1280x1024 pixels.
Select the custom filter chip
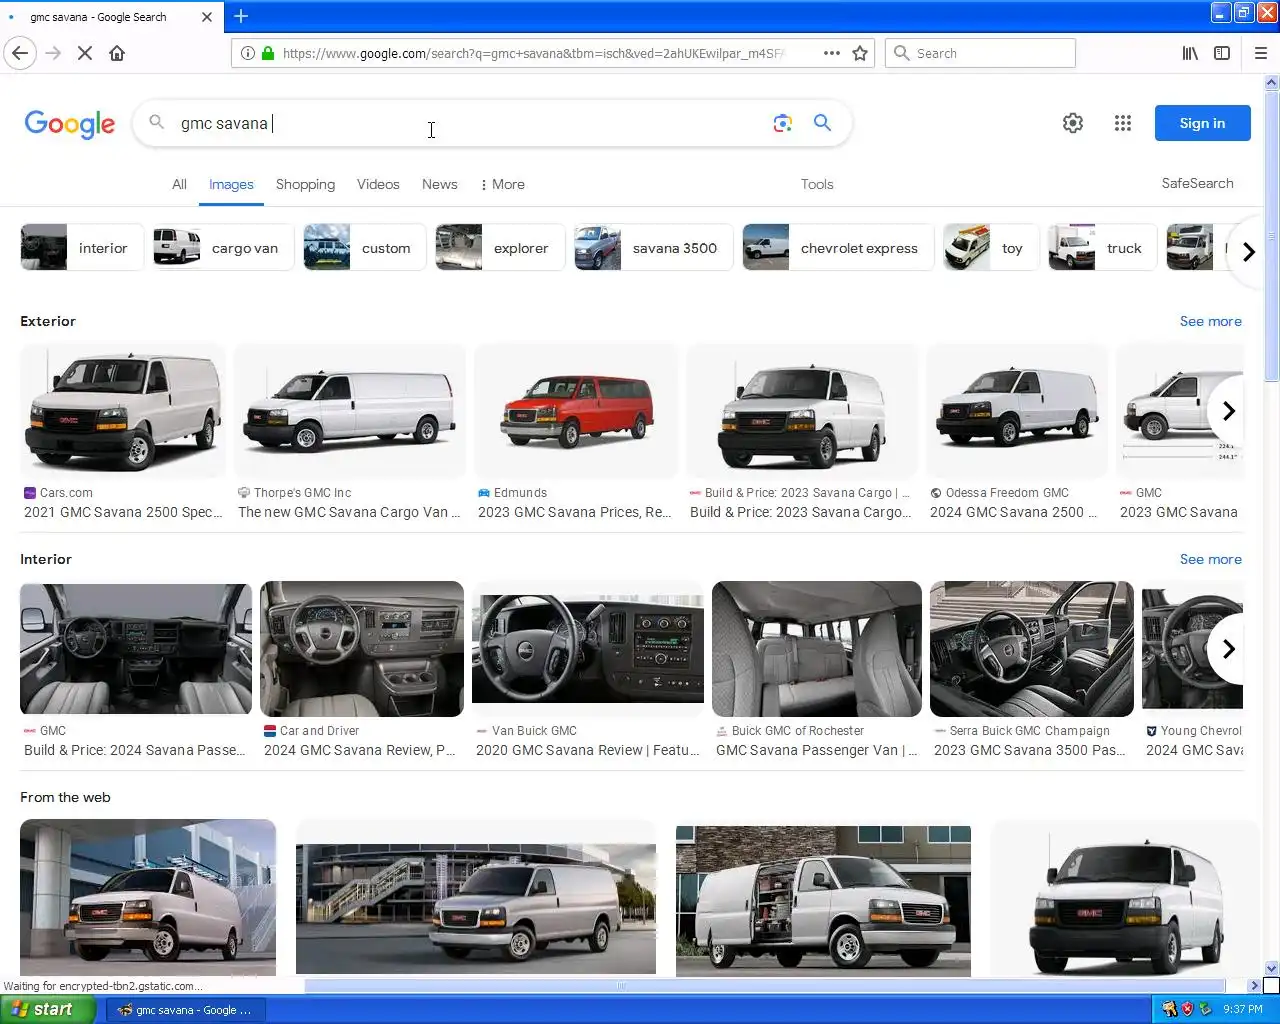(x=364, y=248)
